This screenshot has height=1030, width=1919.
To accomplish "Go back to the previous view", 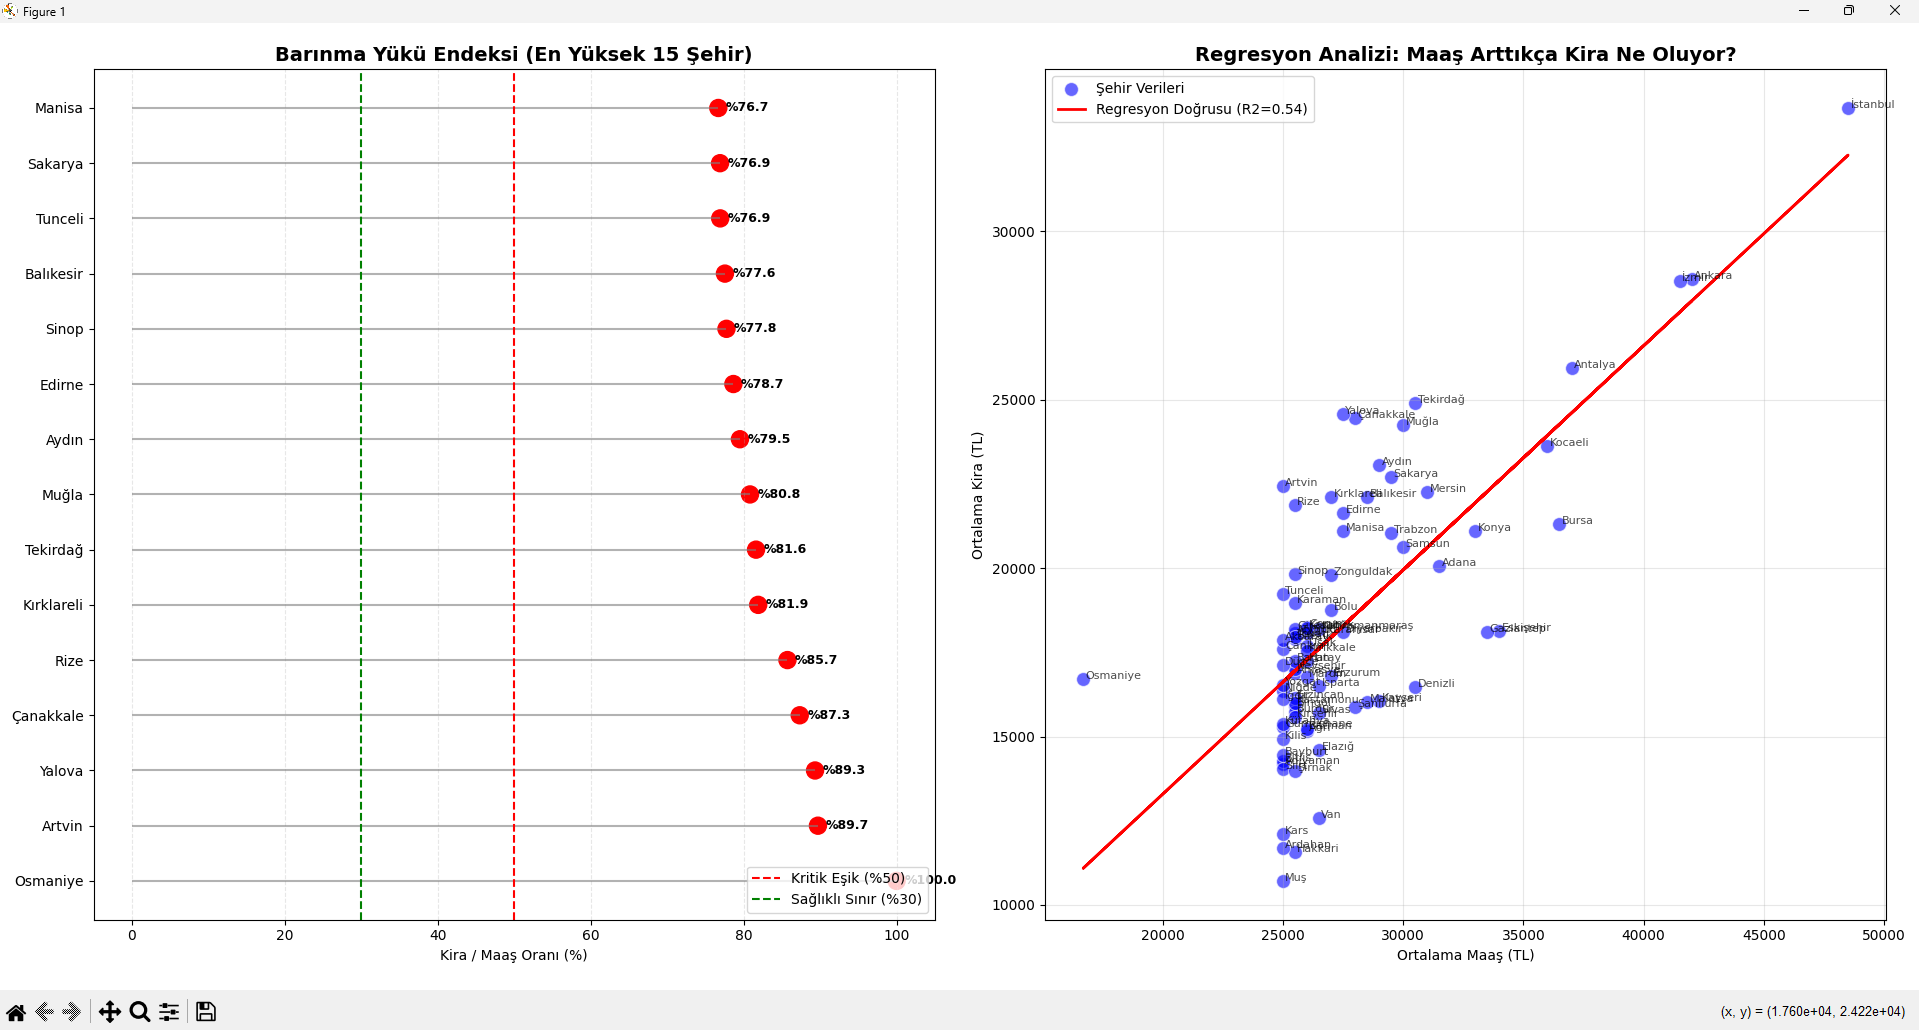I will click(44, 1012).
